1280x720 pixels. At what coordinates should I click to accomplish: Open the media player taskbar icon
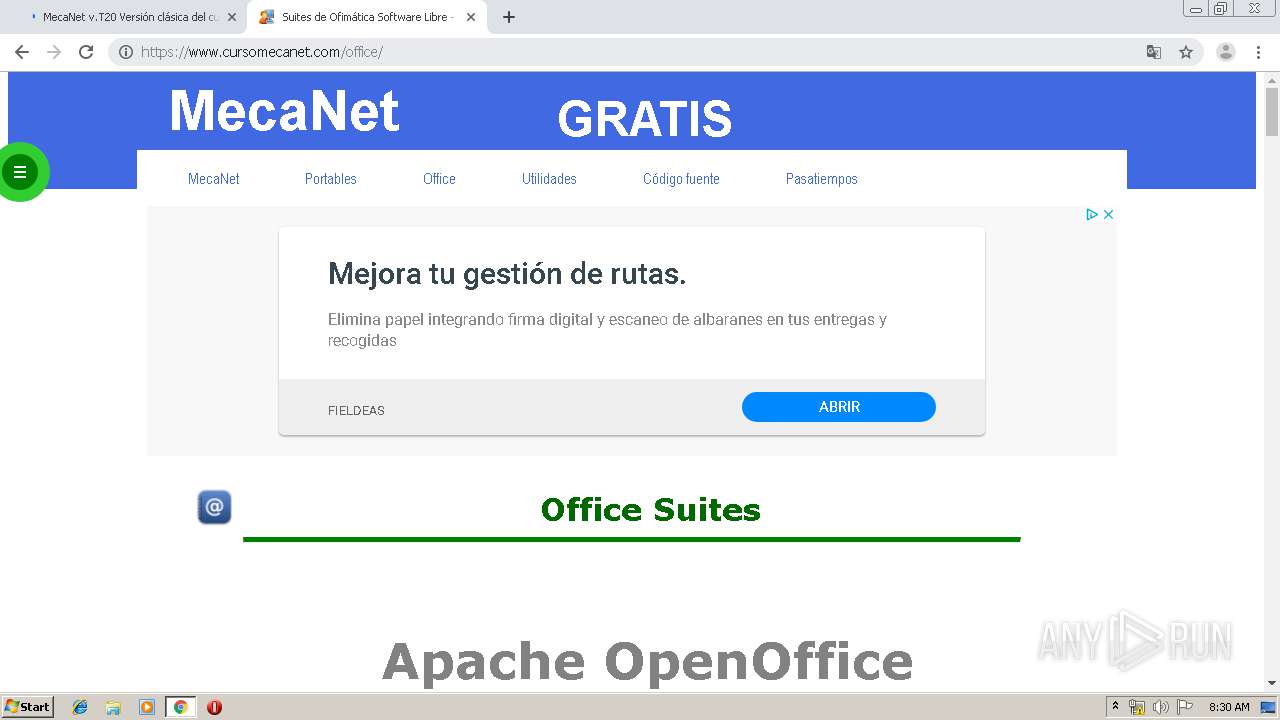click(x=147, y=707)
